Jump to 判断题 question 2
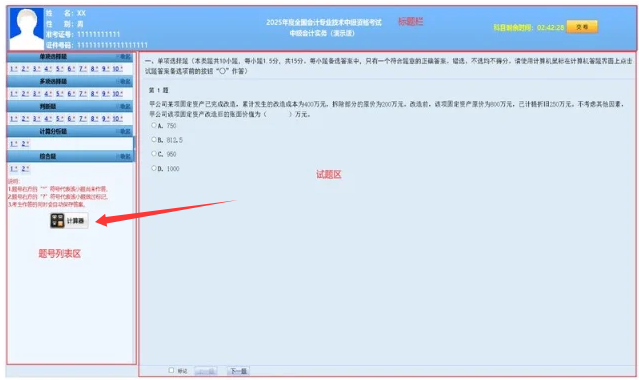Image resolution: width=639 pixels, height=380 pixels. [x=25, y=119]
